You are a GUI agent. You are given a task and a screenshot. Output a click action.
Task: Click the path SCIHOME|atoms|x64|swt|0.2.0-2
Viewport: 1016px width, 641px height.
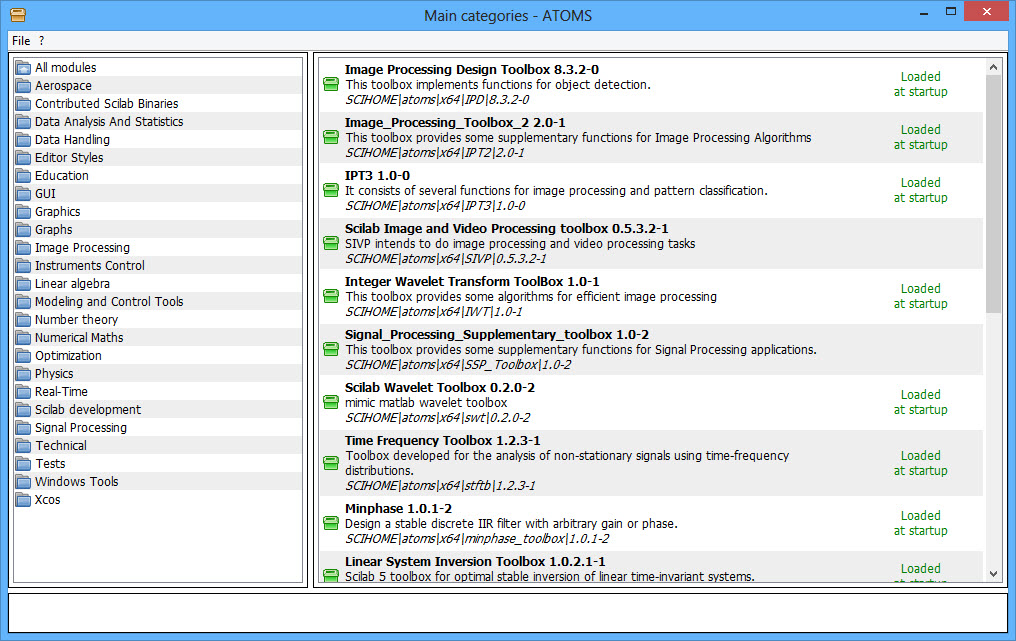[438, 418]
